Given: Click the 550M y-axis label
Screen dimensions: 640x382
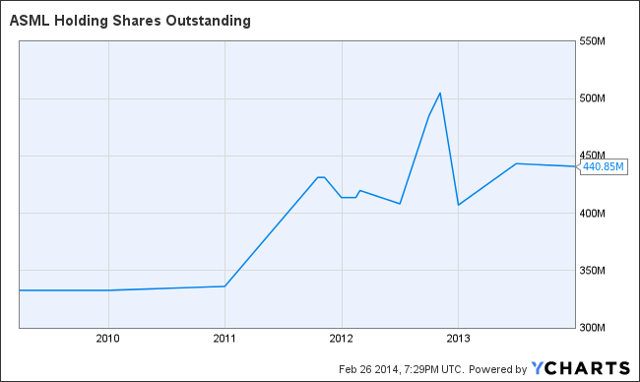Looking at the screenshot, I should [x=592, y=41].
